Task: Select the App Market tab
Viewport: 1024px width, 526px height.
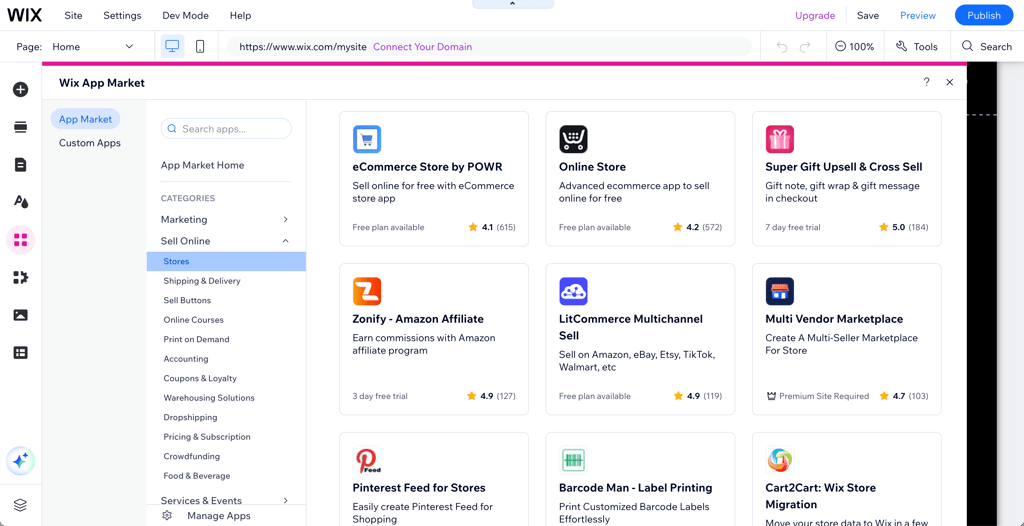Action: pyautogui.click(x=86, y=119)
